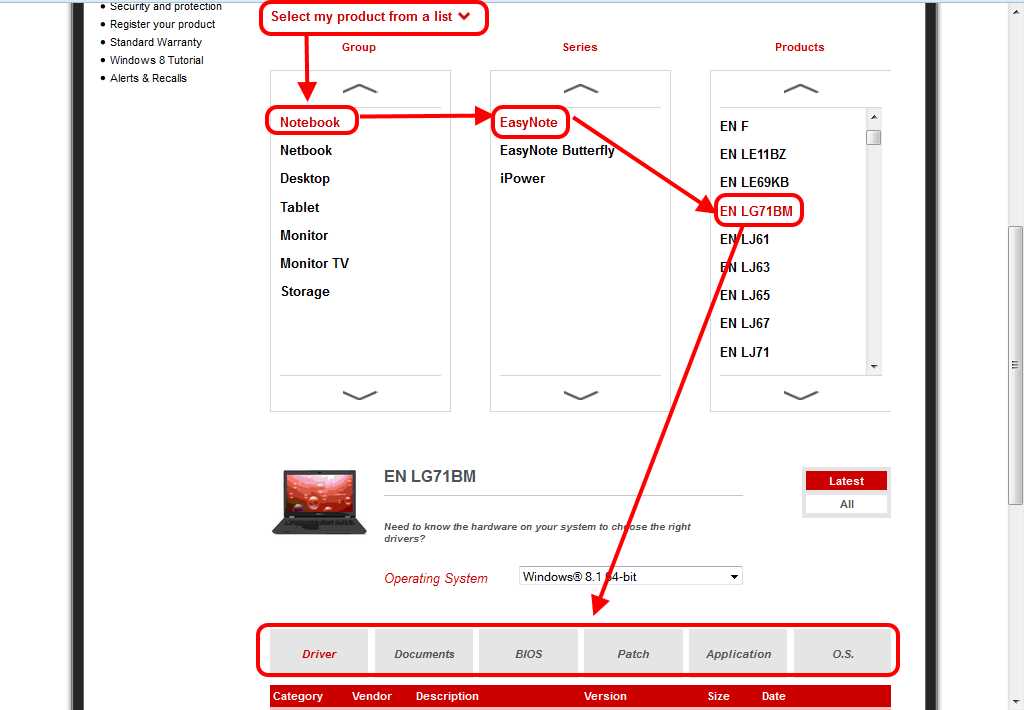The width and height of the screenshot is (1024, 710).
Task: Choose product EN LE11BZ
Action: click(752, 154)
